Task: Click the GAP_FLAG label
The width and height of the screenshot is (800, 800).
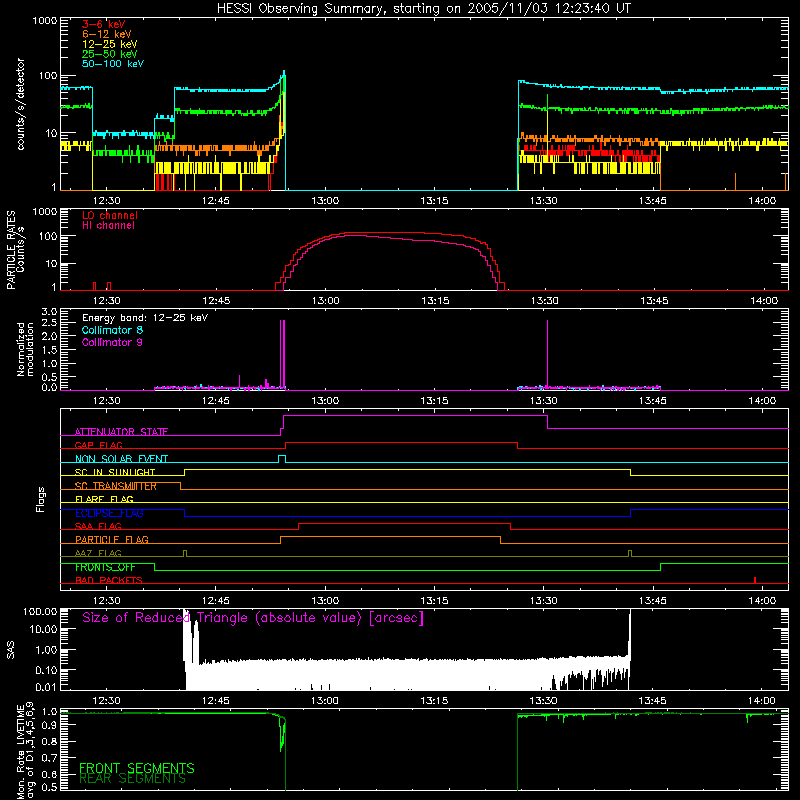Action: click(x=98, y=445)
